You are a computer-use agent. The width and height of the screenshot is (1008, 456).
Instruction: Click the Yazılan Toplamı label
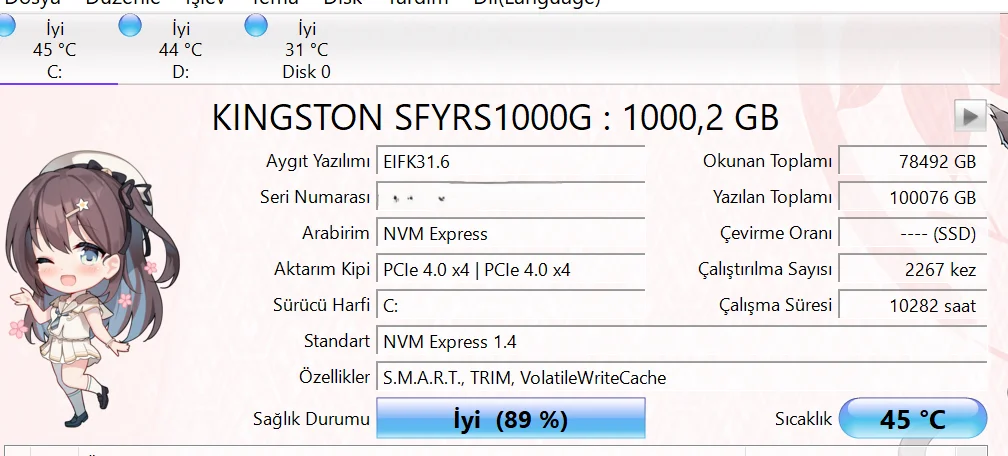click(x=772, y=197)
